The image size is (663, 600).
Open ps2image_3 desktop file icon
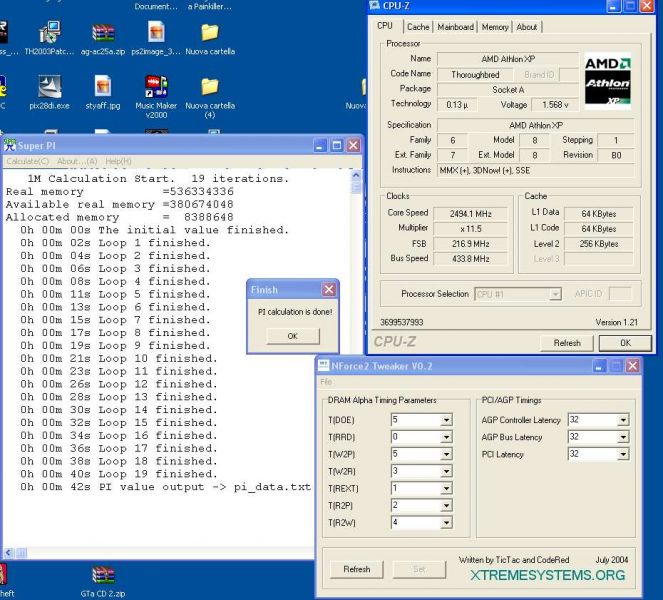[156, 38]
